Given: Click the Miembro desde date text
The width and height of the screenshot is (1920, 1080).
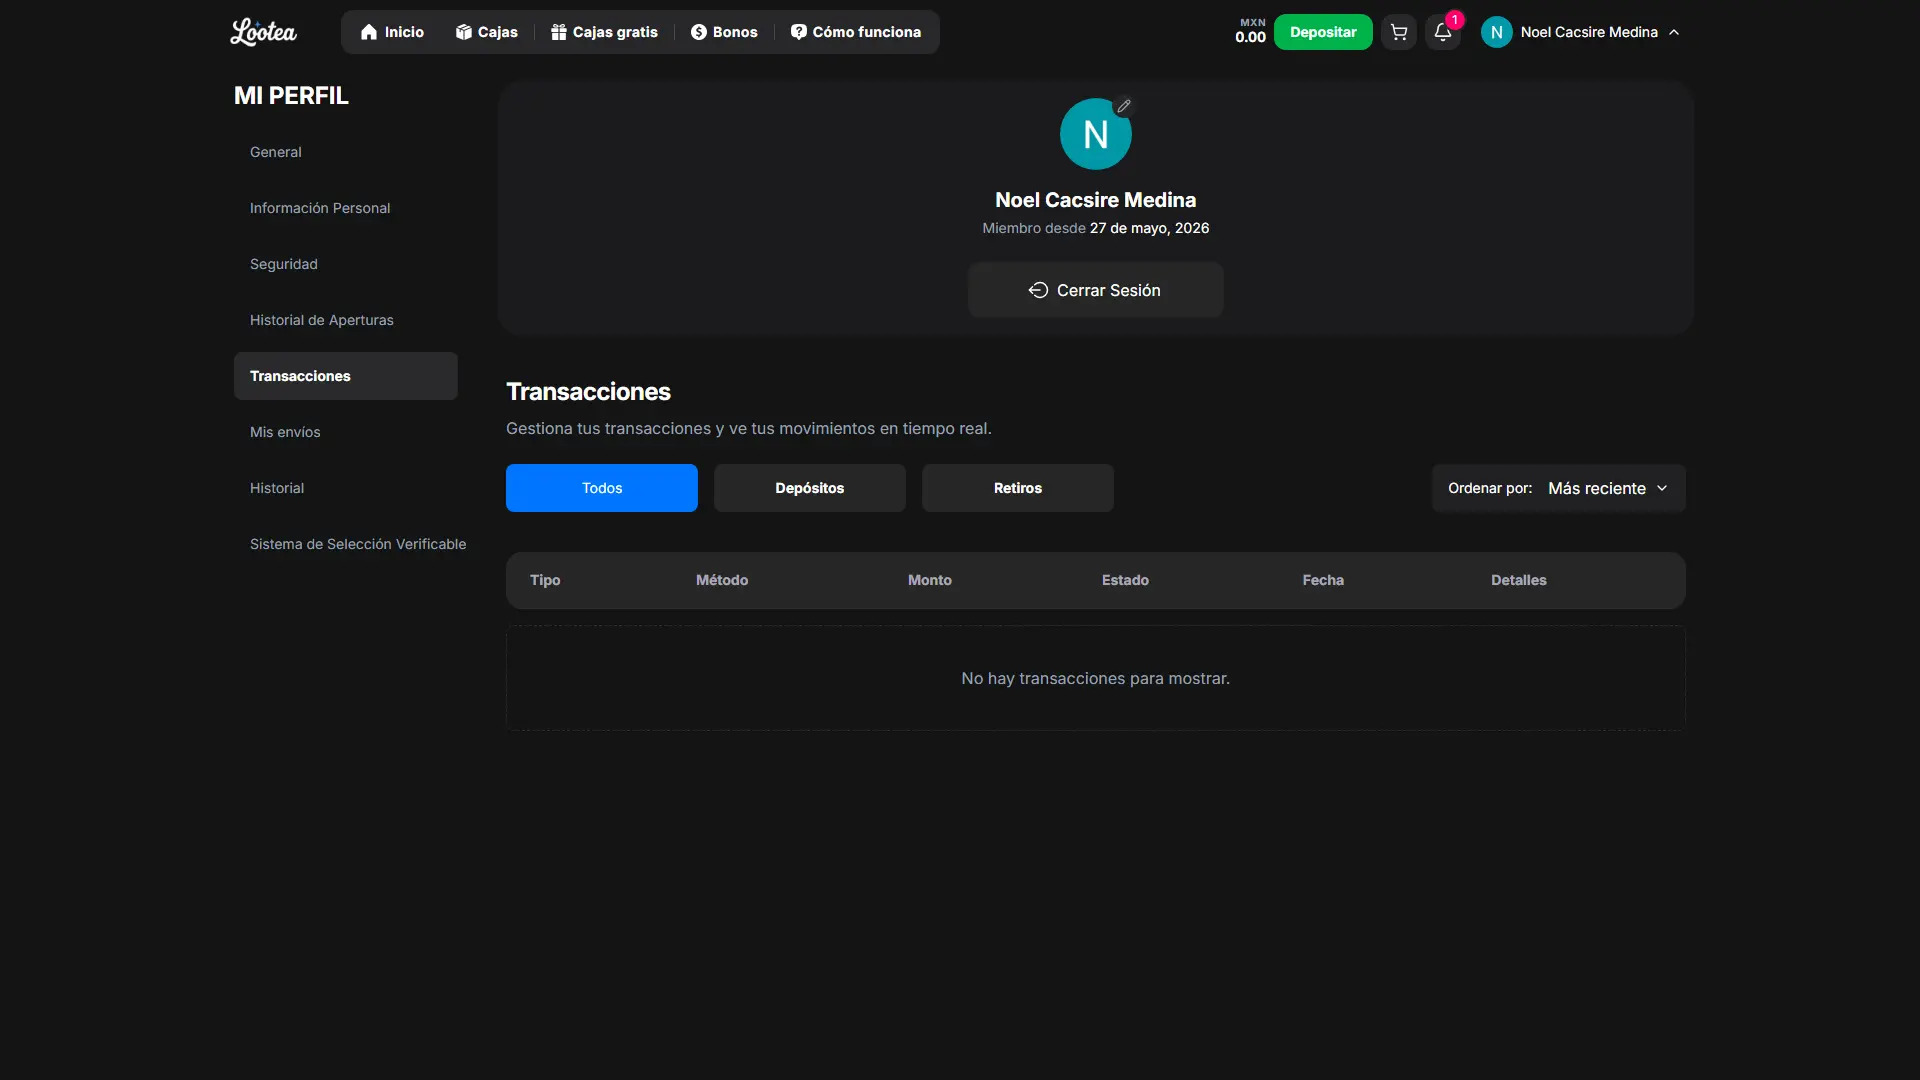Looking at the screenshot, I should pyautogui.click(x=1095, y=228).
